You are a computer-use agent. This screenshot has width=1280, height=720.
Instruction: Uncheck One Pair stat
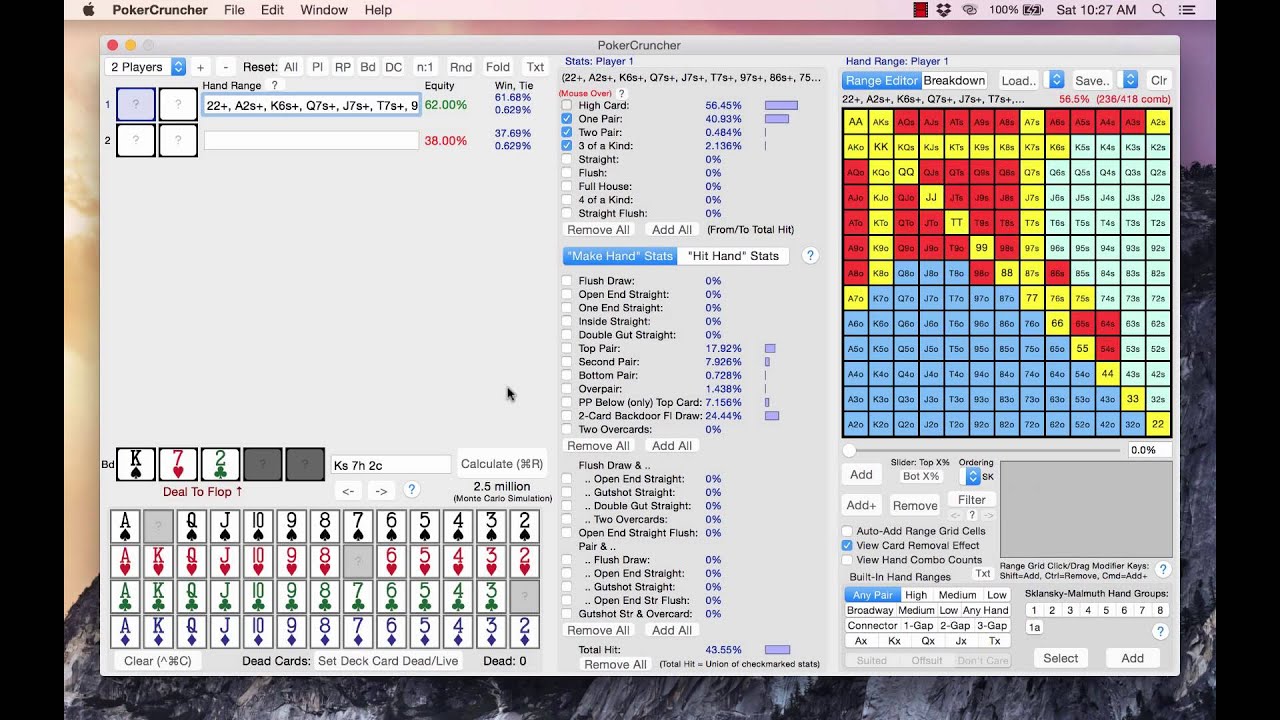[567, 119]
